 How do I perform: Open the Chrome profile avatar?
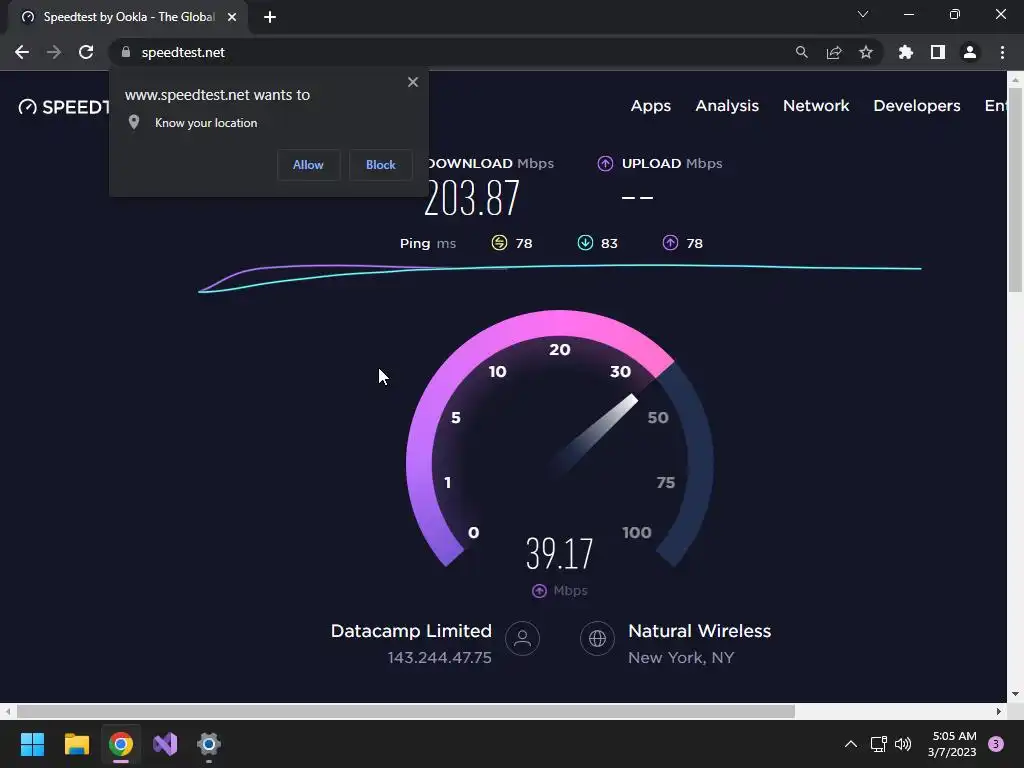(x=970, y=52)
